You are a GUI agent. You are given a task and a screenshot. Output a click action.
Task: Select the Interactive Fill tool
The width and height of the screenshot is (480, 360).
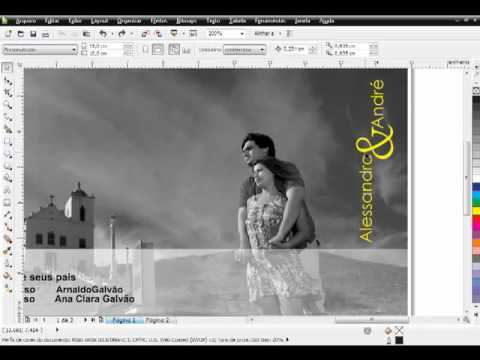[x=7, y=288]
